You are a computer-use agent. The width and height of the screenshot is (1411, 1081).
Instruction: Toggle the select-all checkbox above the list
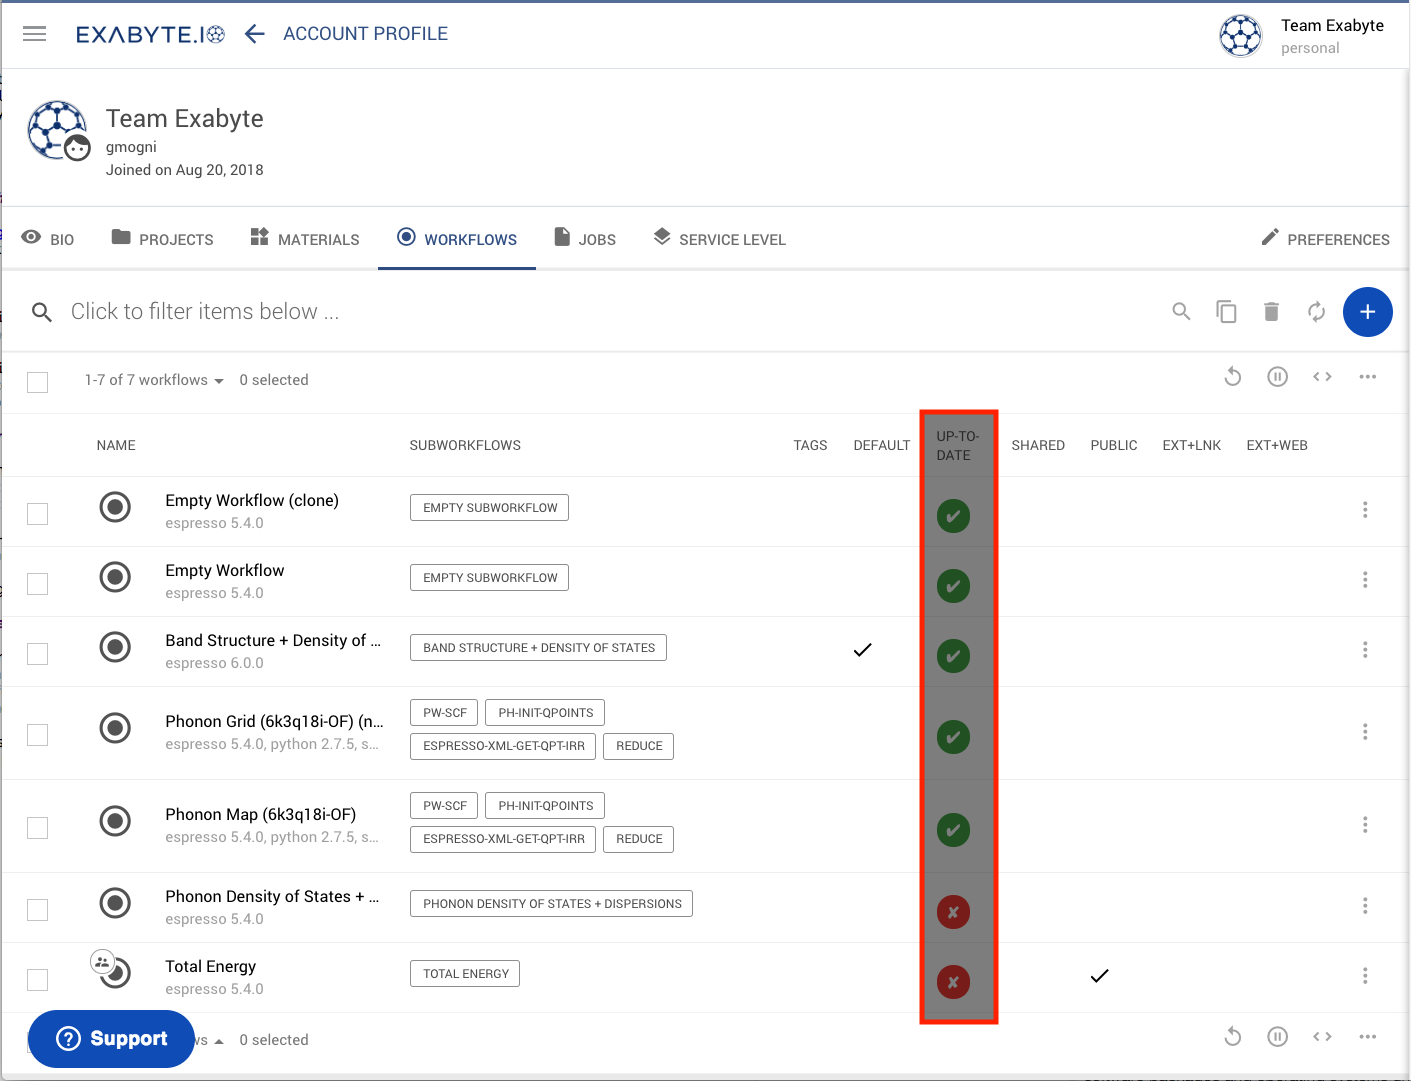[37, 382]
